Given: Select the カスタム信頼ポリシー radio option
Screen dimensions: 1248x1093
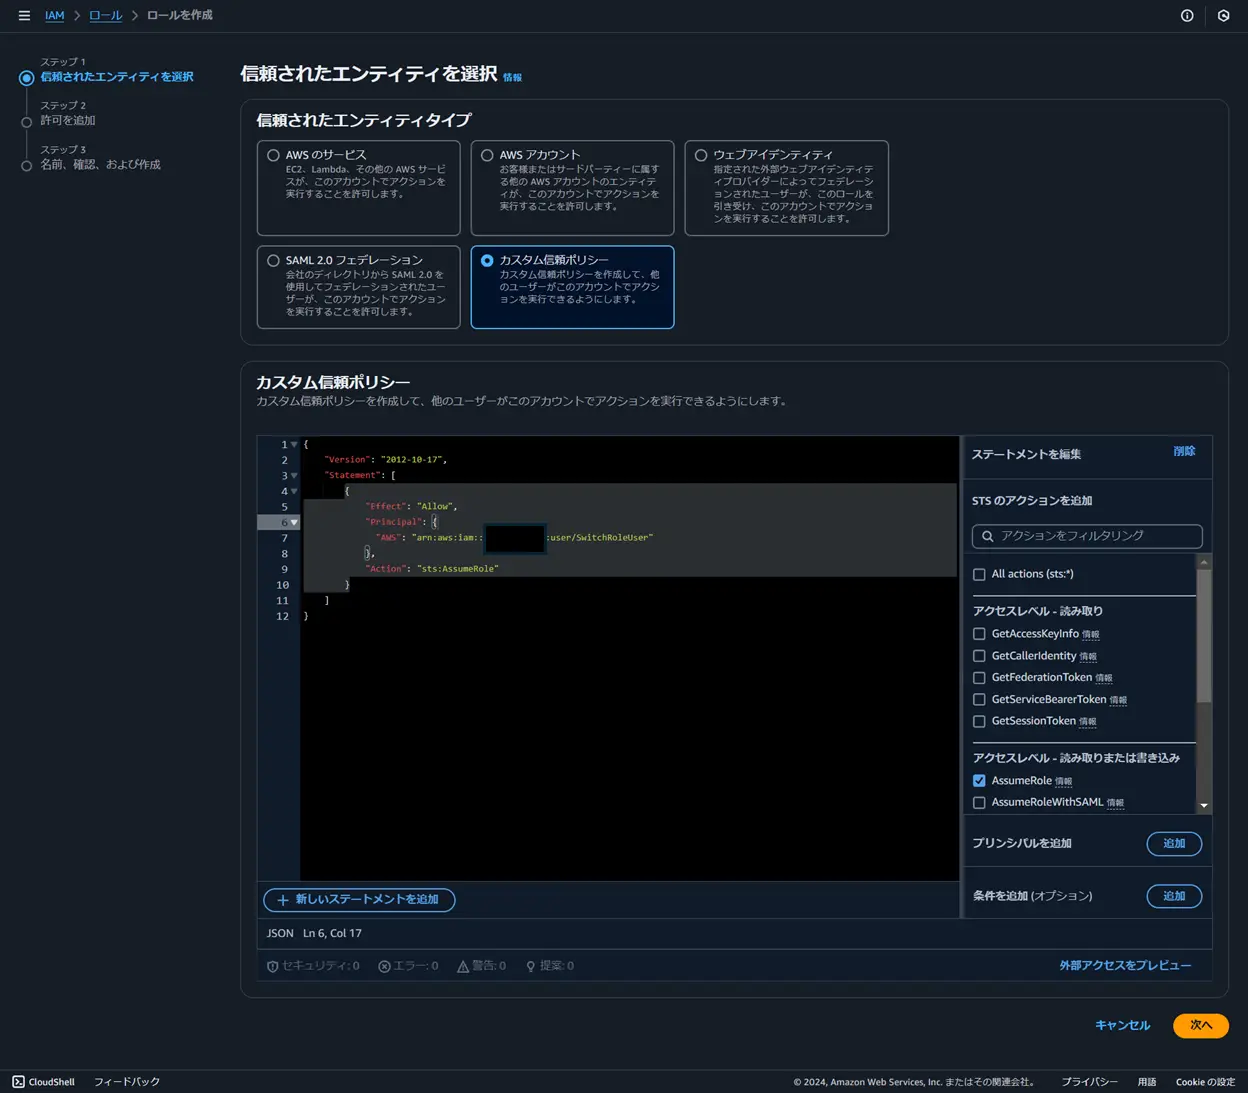Looking at the screenshot, I should click(487, 260).
